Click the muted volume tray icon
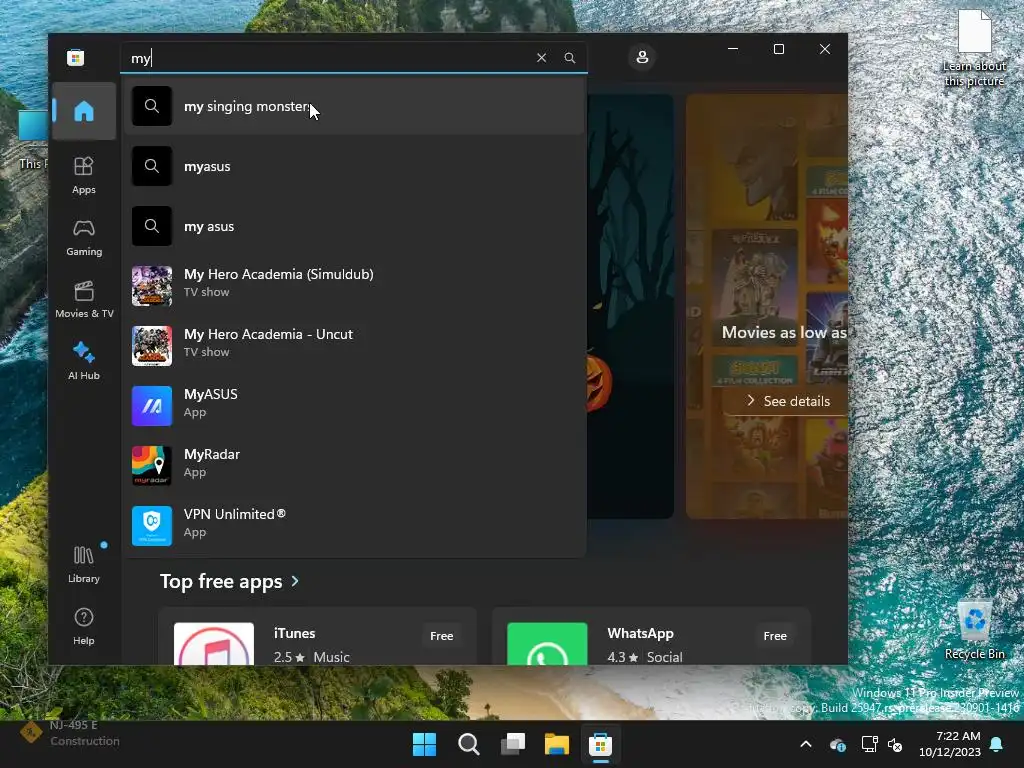This screenshot has height=768, width=1024. (x=895, y=744)
